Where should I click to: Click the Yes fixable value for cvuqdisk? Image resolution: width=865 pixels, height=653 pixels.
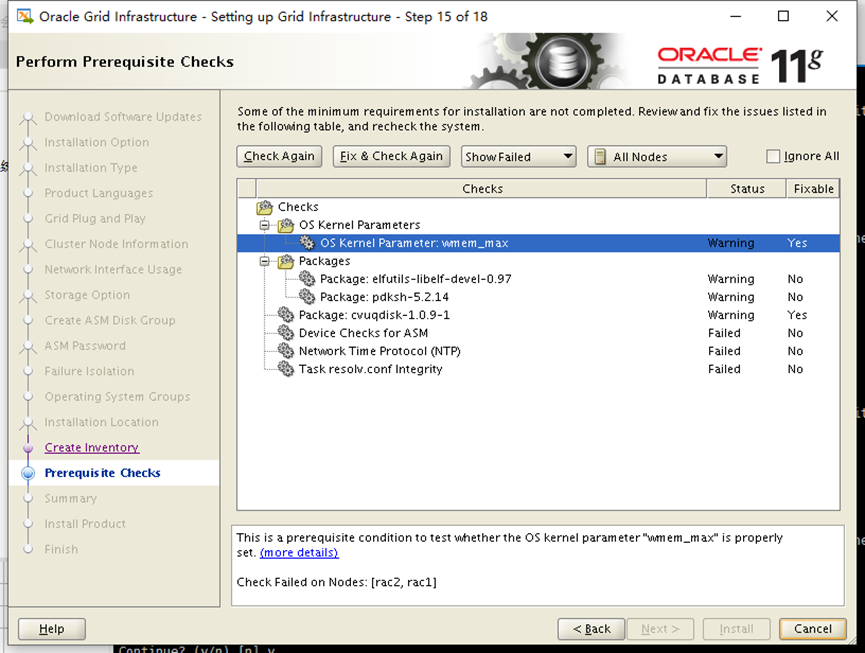(797, 315)
